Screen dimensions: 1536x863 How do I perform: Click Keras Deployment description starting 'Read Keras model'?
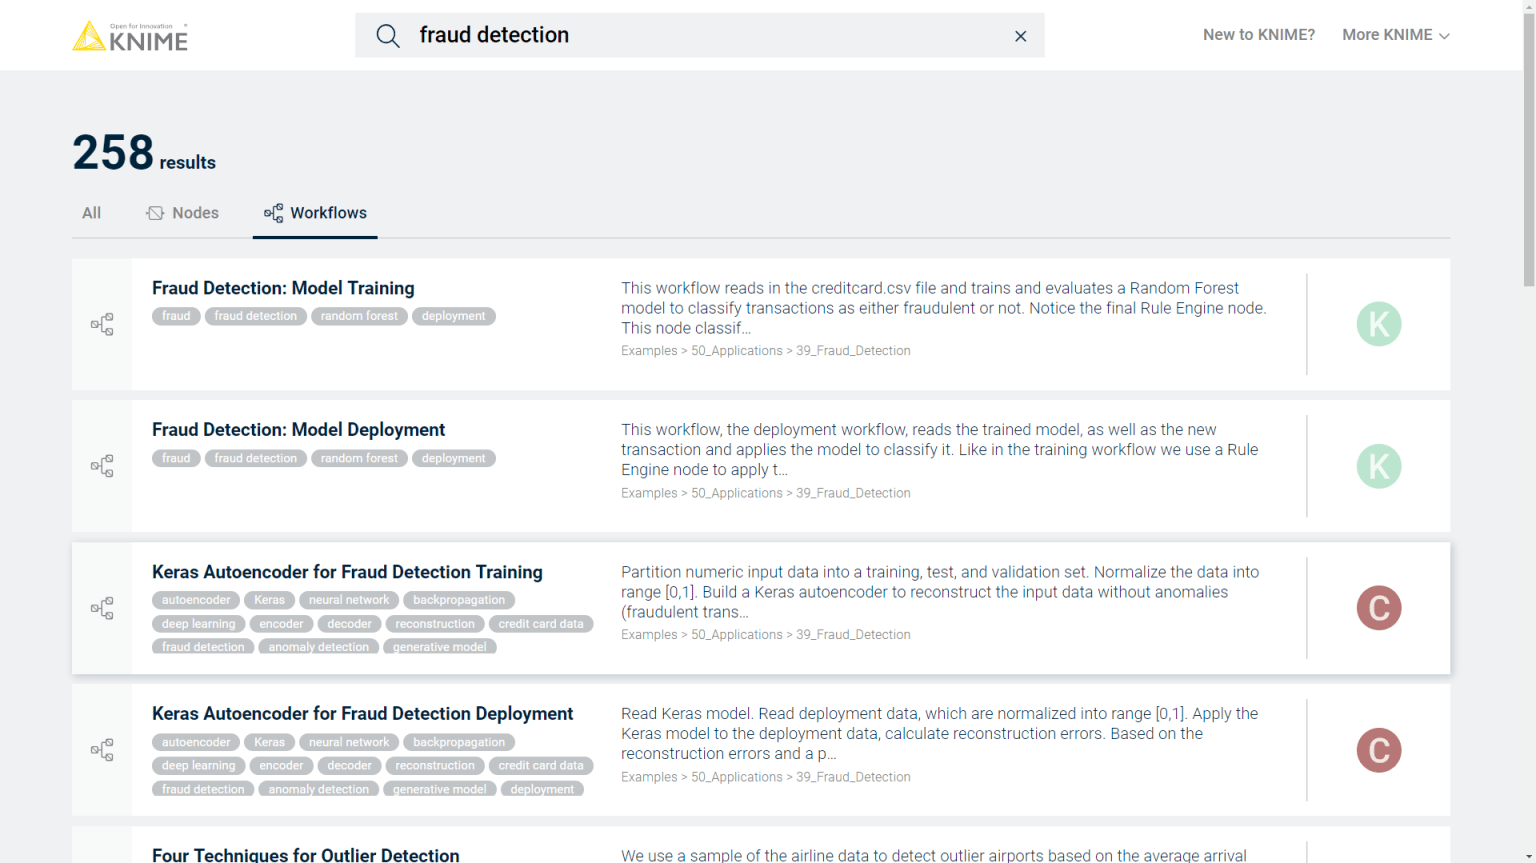(x=939, y=734)
